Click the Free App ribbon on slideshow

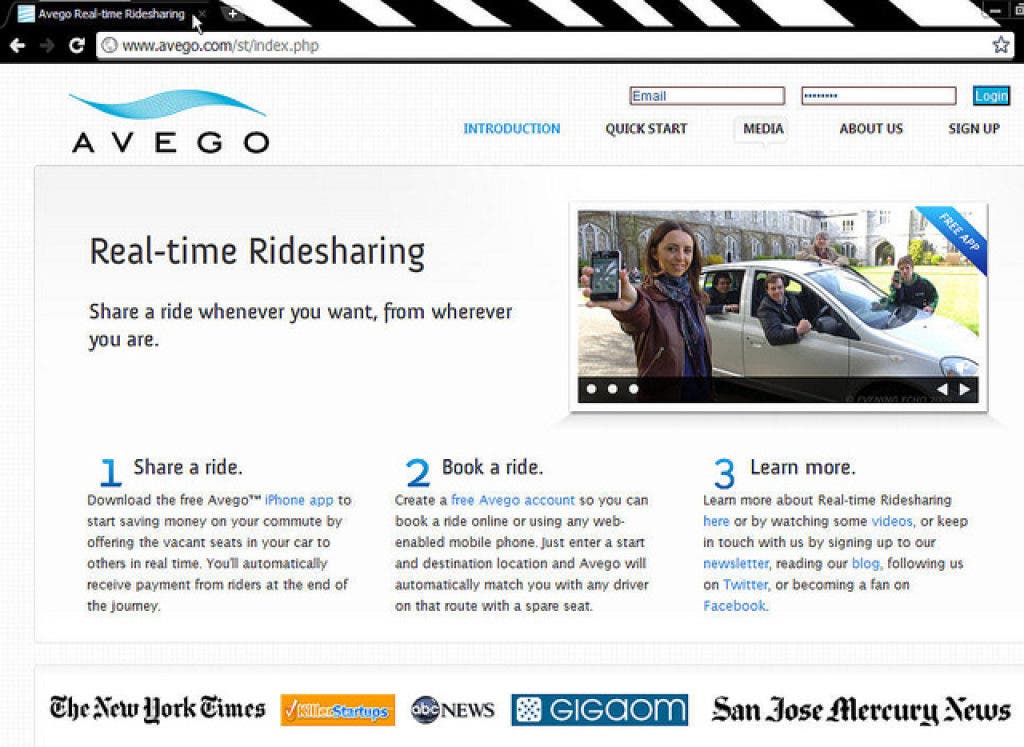point(957,232)
